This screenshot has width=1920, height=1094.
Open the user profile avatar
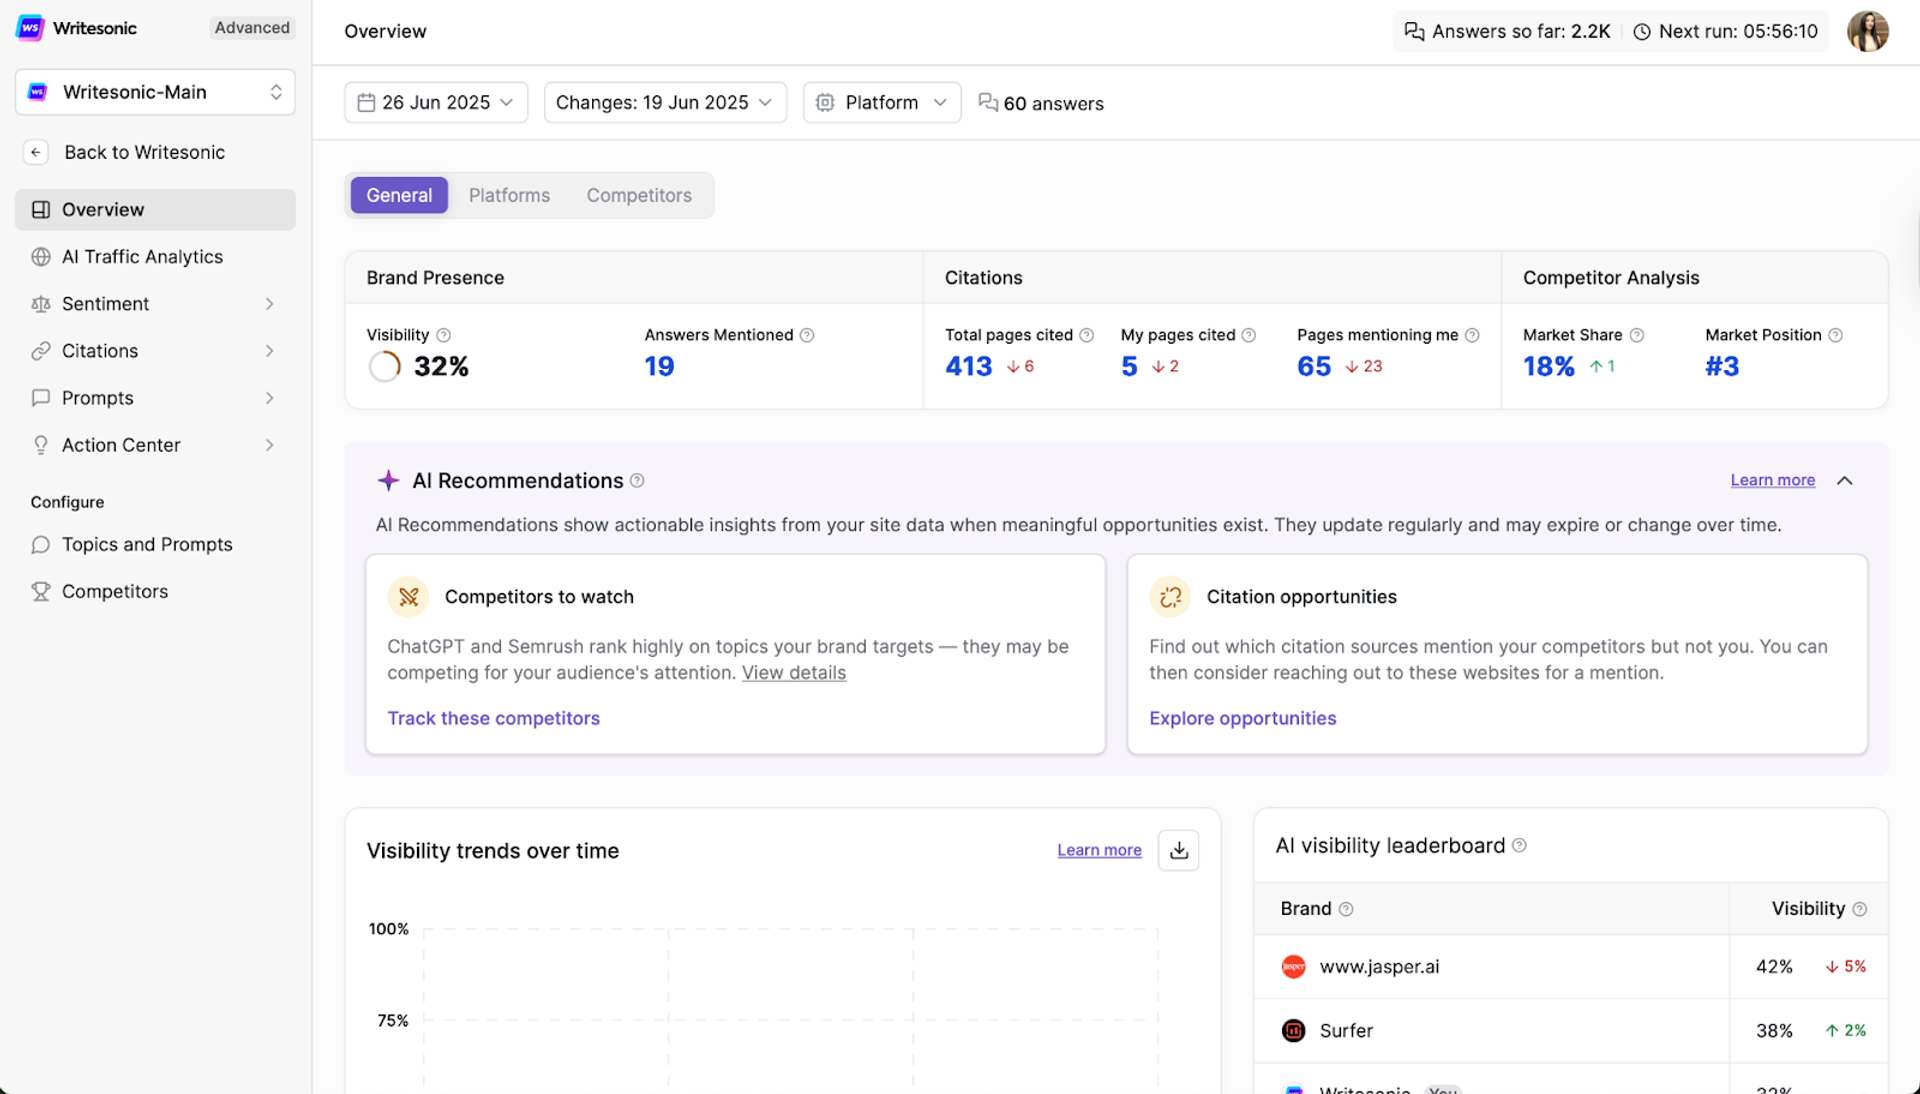coord(1867,31)
